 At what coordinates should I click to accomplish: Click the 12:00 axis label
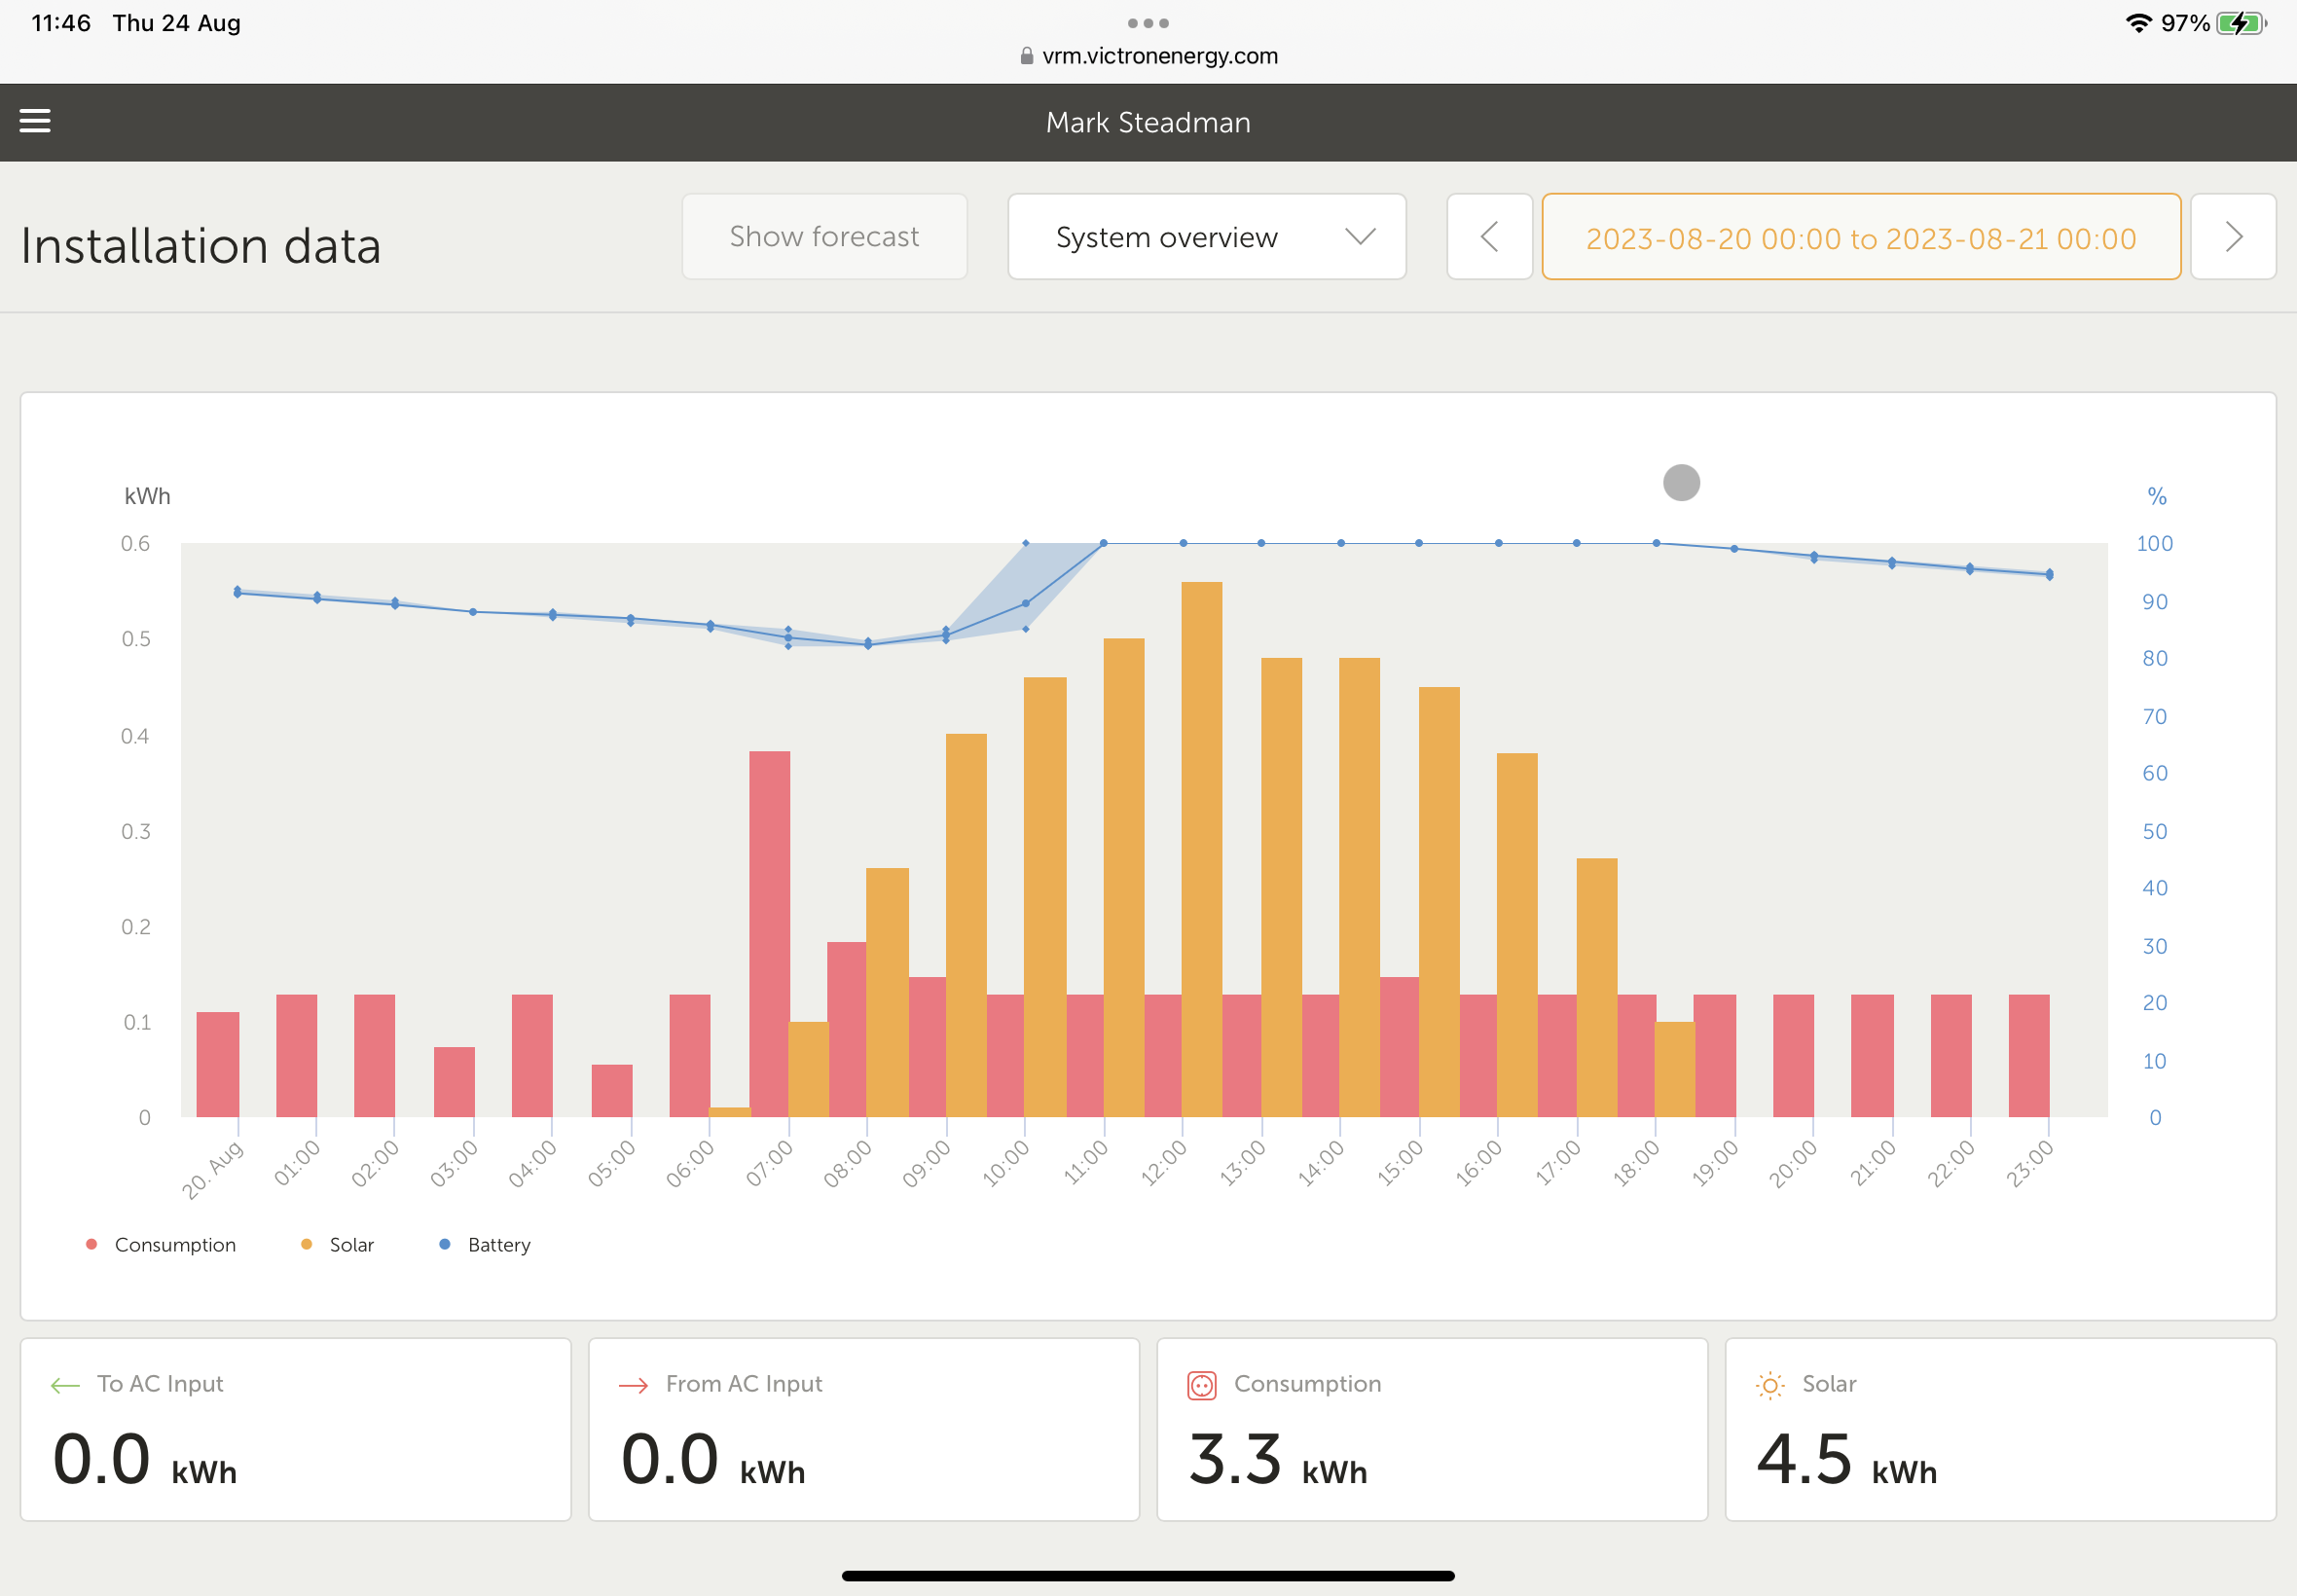(1164, 1163)
